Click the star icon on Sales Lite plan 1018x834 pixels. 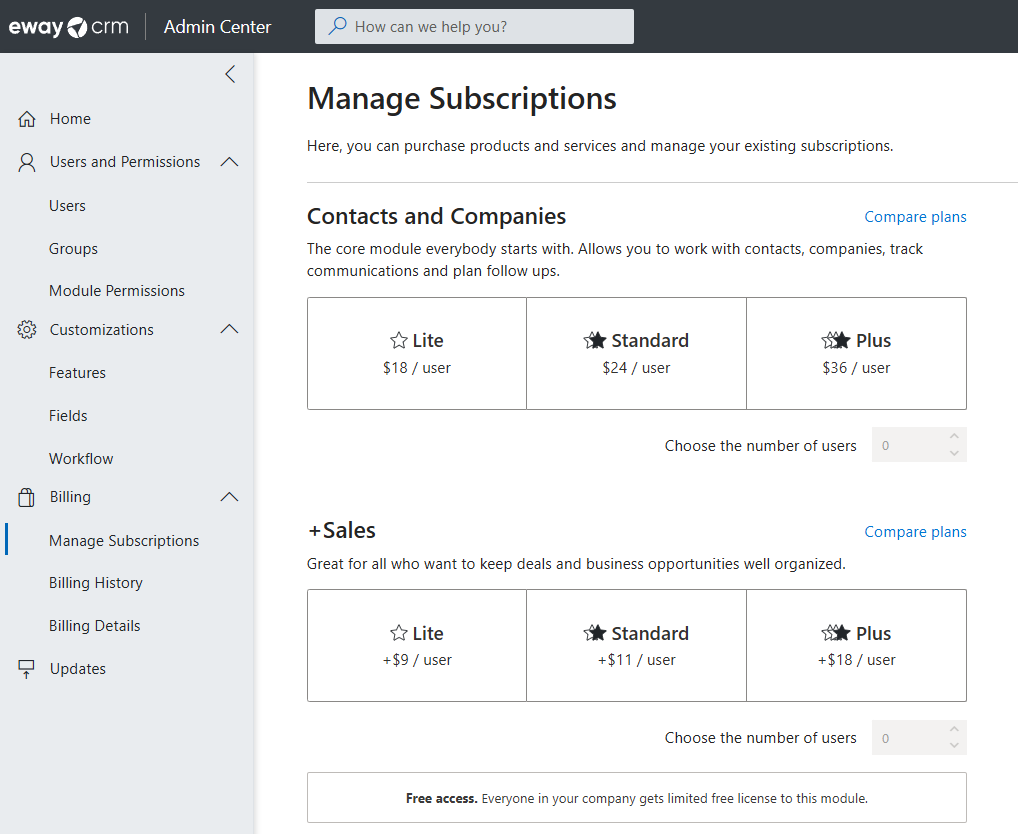point(399,633)
